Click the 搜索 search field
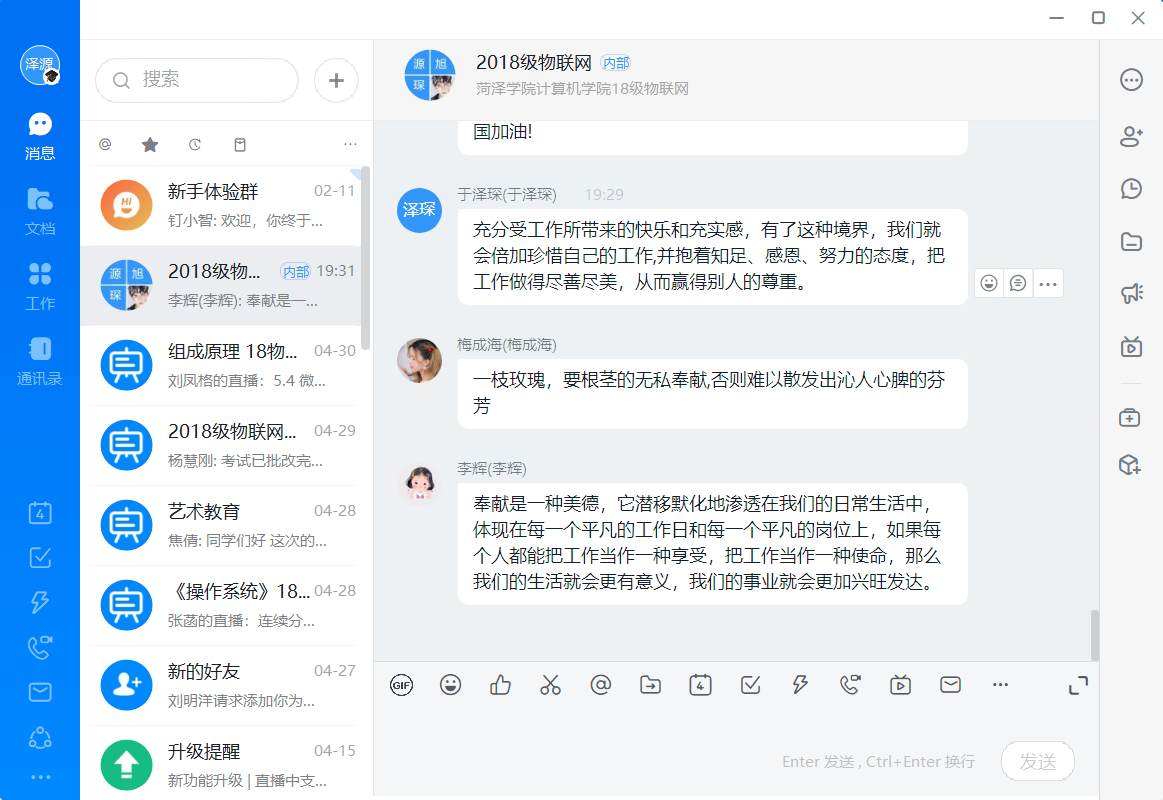The height and width of the screenshot is (800, 1163). point(197,80)
